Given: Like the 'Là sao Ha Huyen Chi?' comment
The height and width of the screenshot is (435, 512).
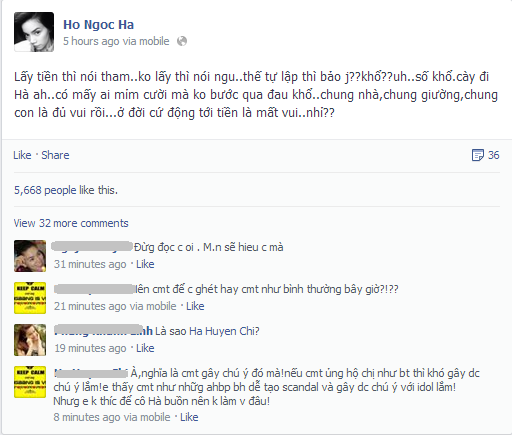Looking at the screenshot, I should (x=145, y=348).
